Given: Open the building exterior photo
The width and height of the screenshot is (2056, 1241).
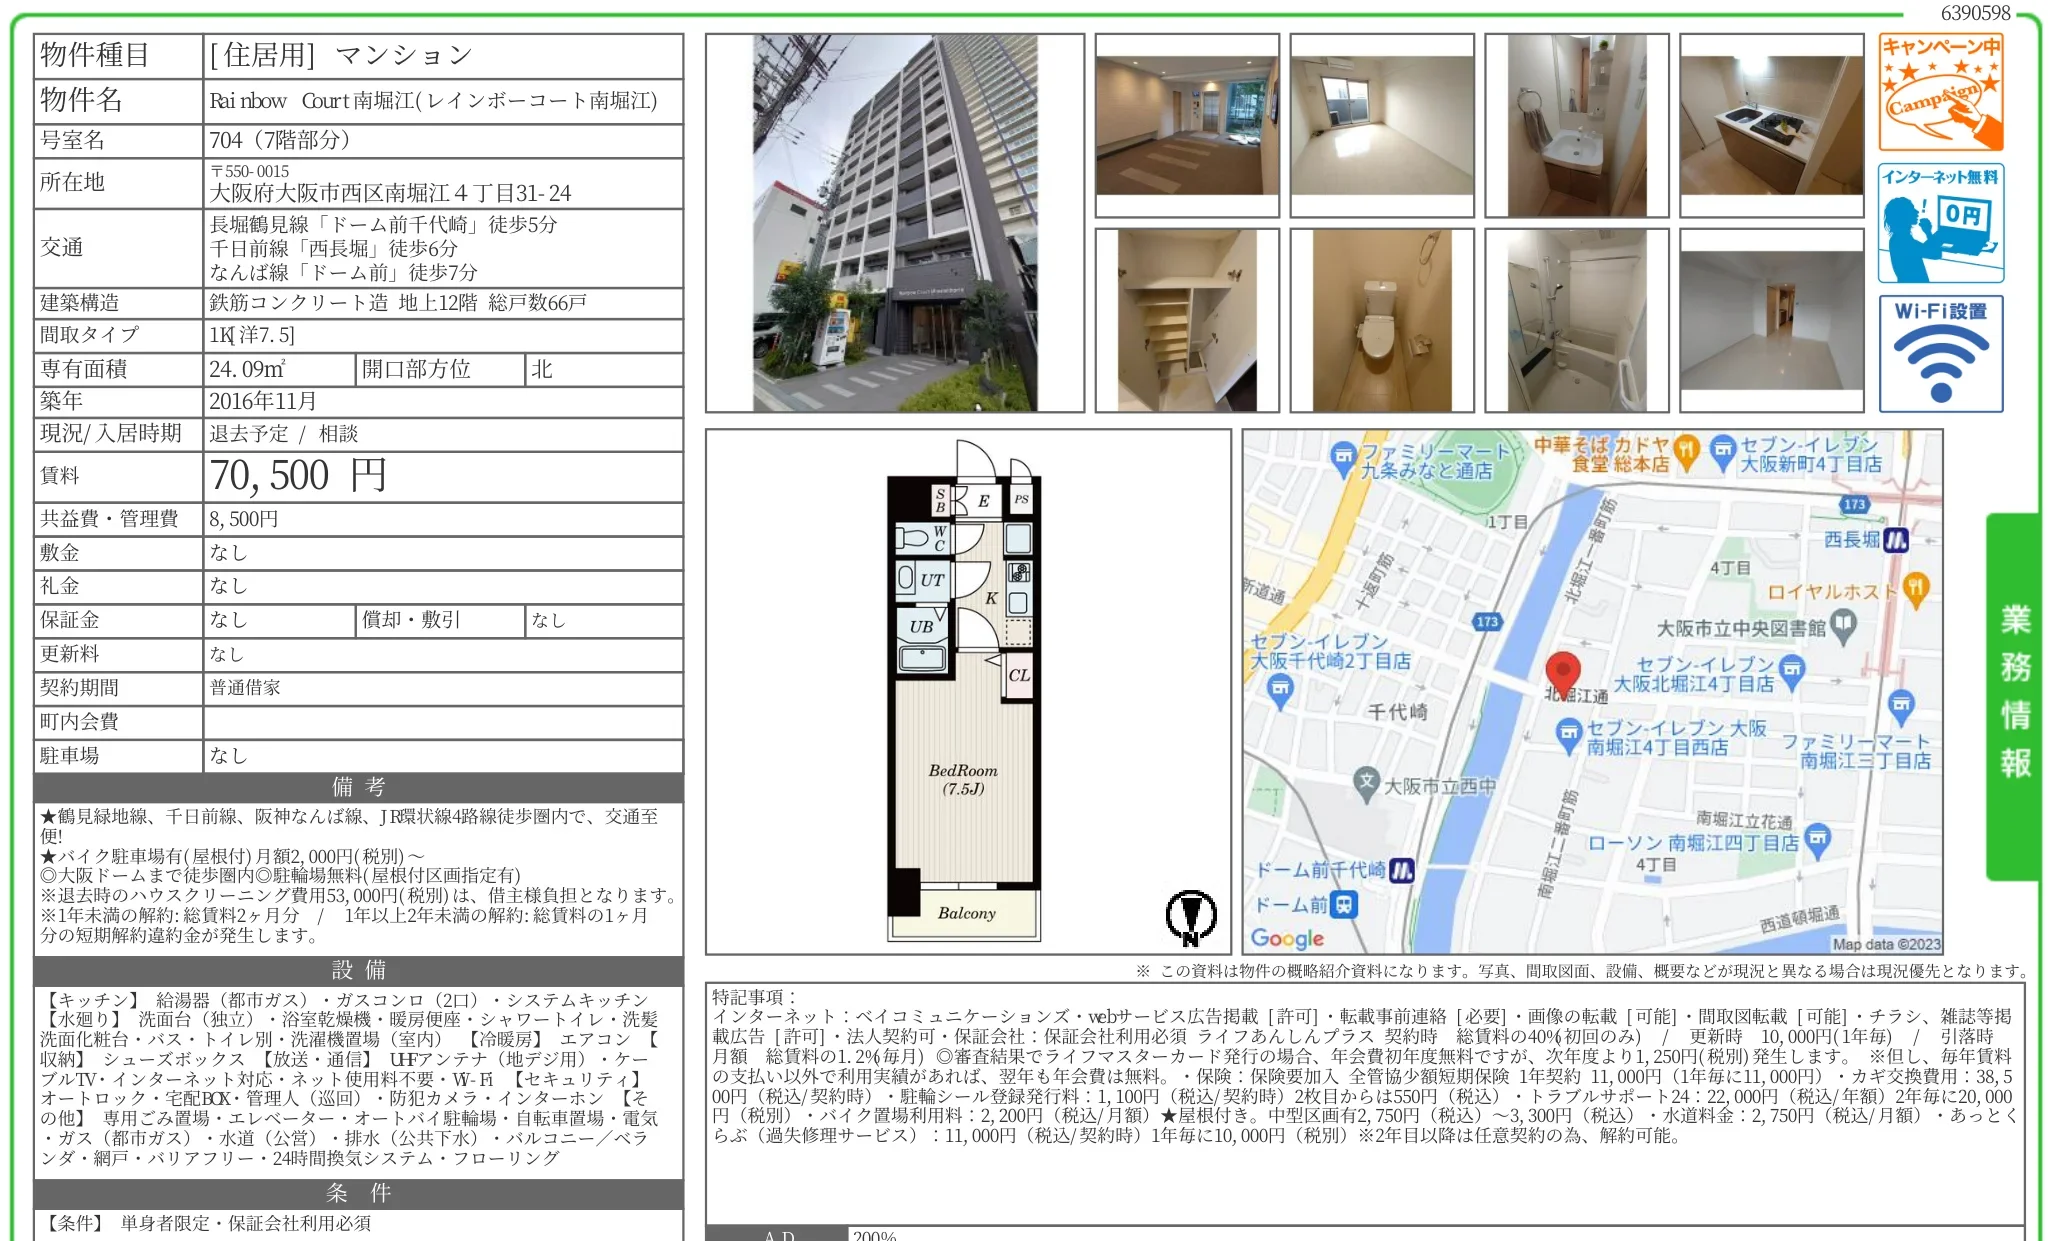Looking at the screenshot, I should [x=894, y=223].
